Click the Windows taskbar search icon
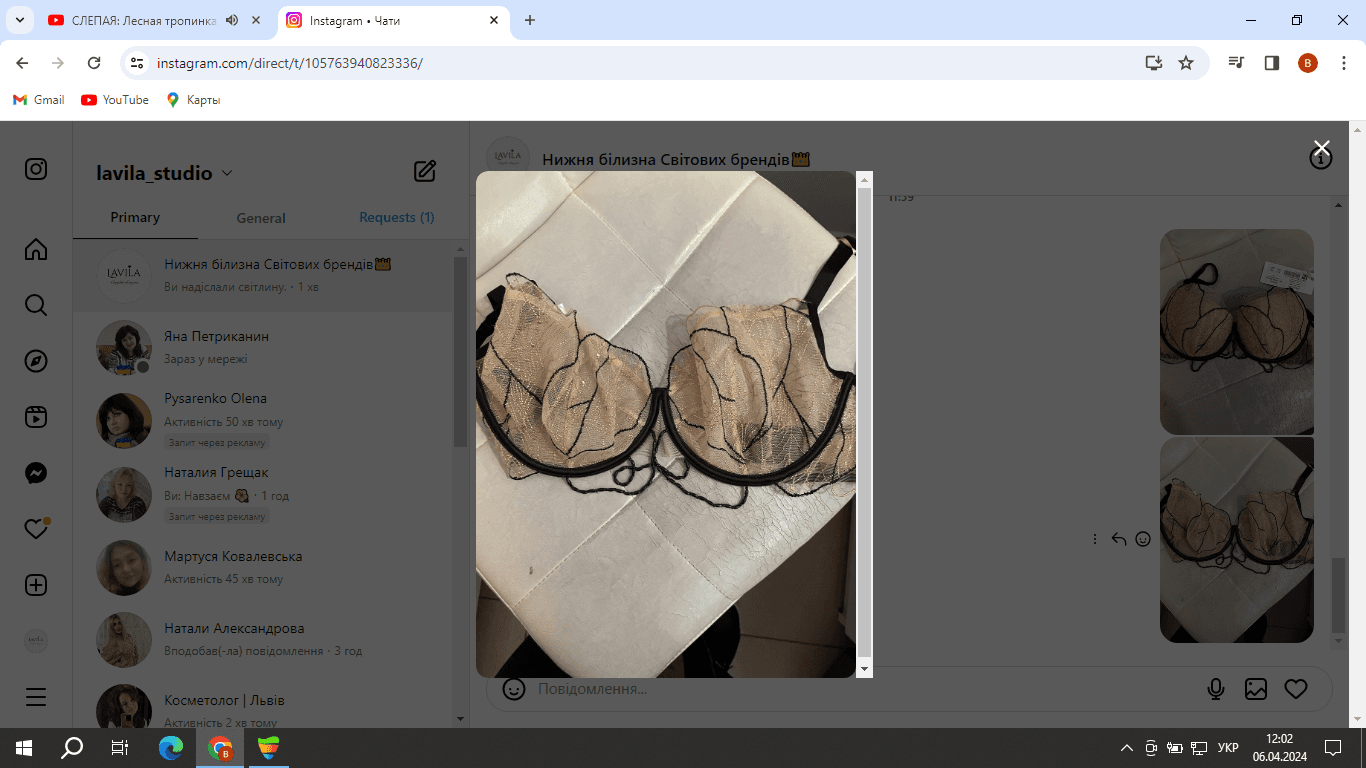Screen dimensions: 1366x768 (72, 747)
